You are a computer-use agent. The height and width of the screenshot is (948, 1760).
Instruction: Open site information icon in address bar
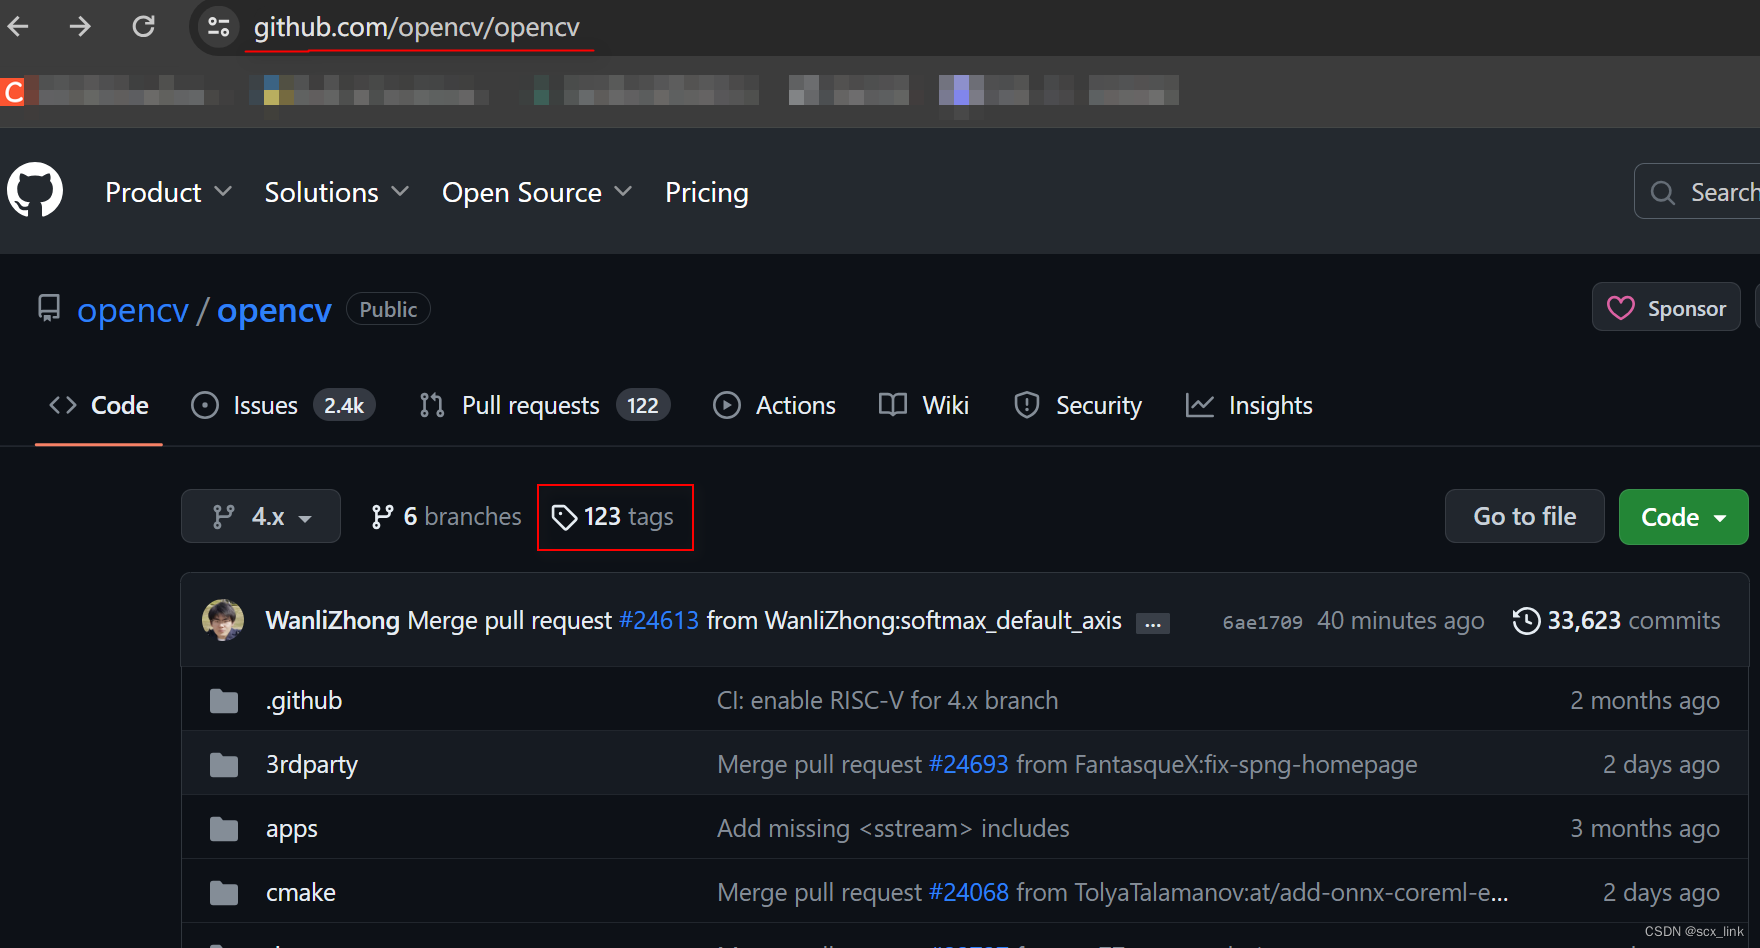coord(218,27)
